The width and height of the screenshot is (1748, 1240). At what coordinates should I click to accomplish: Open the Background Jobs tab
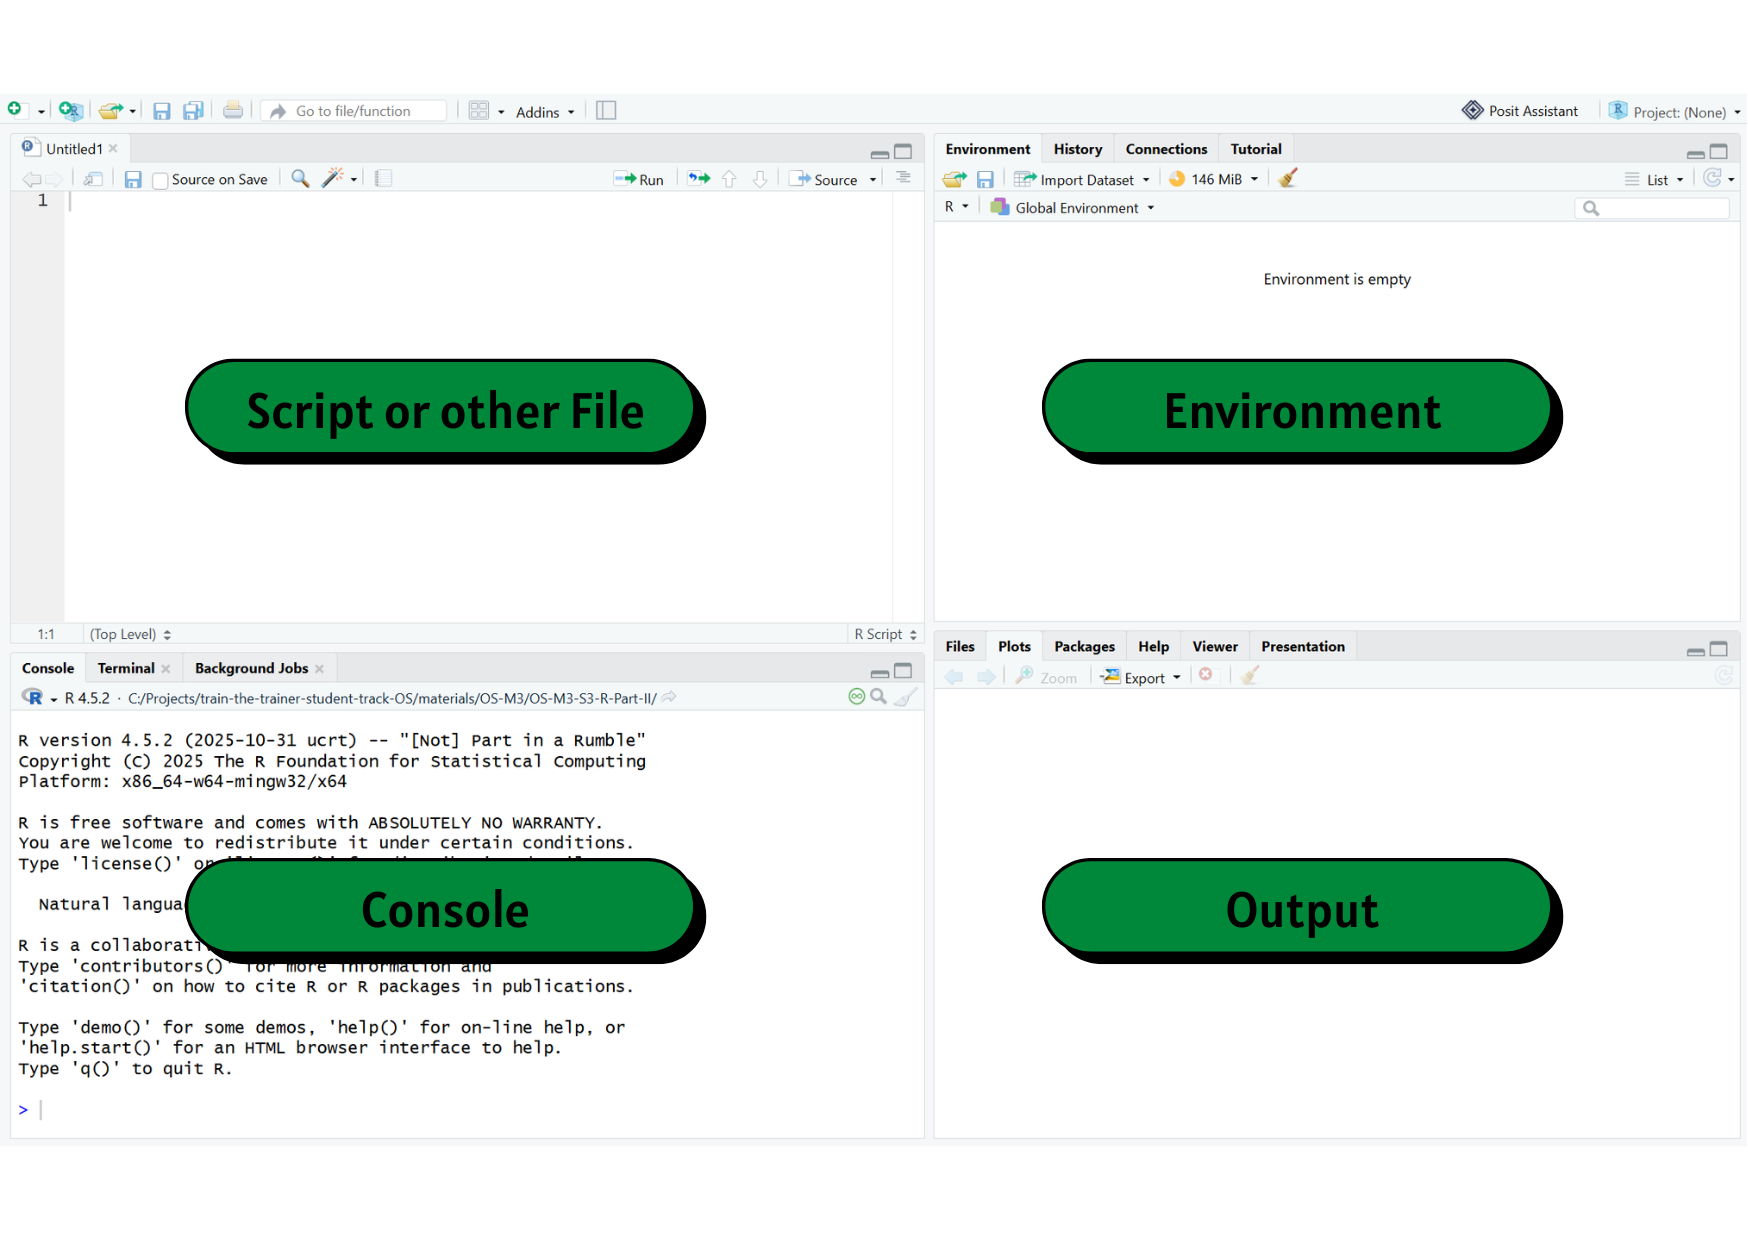251,668
